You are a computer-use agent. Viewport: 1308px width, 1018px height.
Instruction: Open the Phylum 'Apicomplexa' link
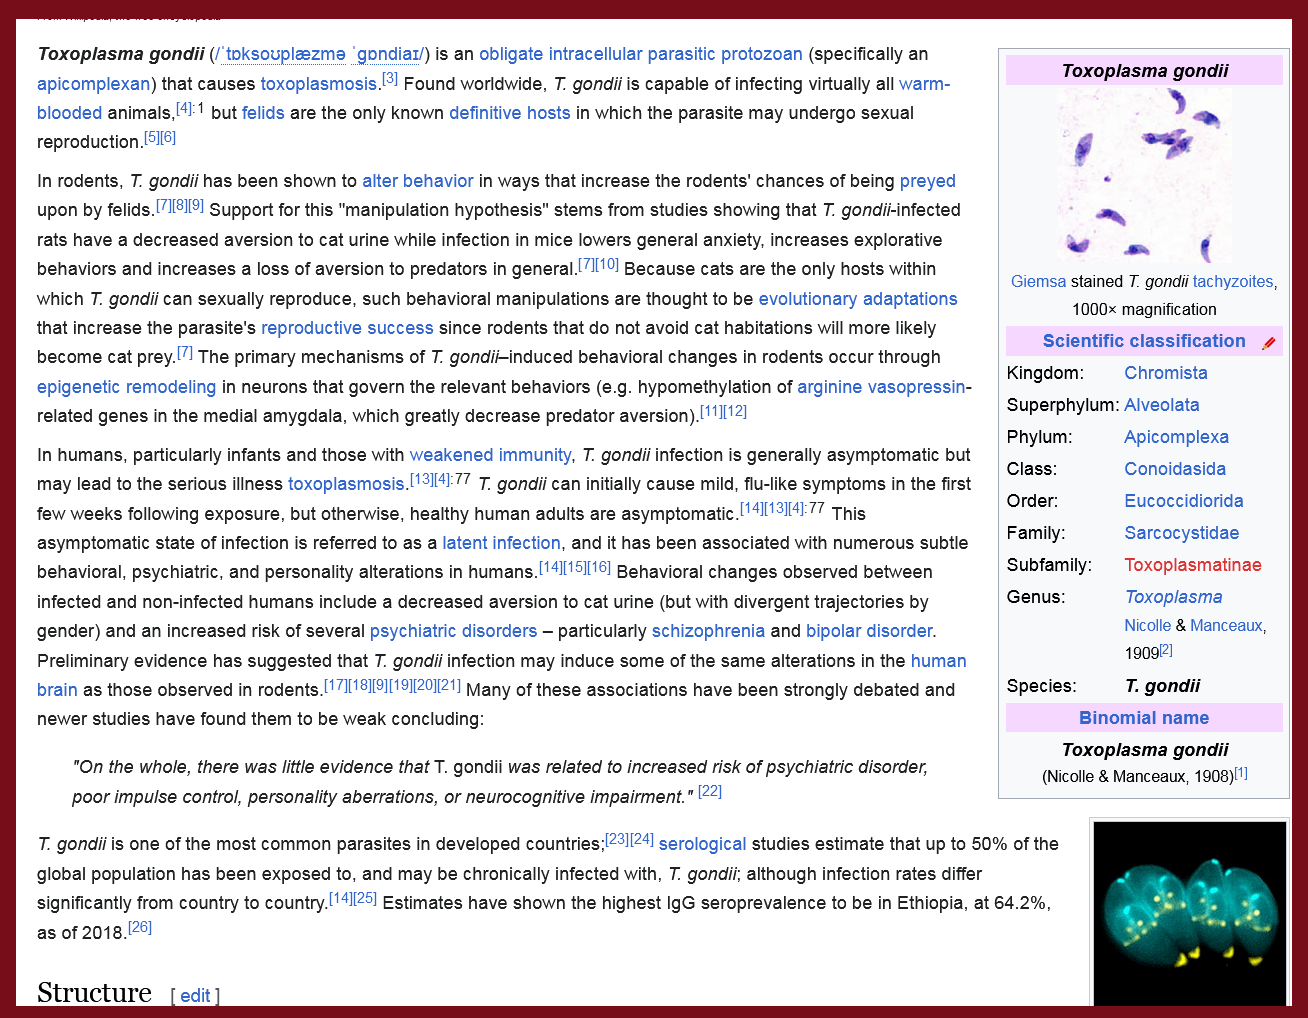pos(1176,437)
